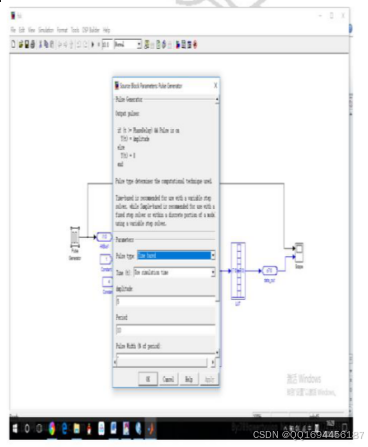Click the Amplitude input field

click(166, 301)
